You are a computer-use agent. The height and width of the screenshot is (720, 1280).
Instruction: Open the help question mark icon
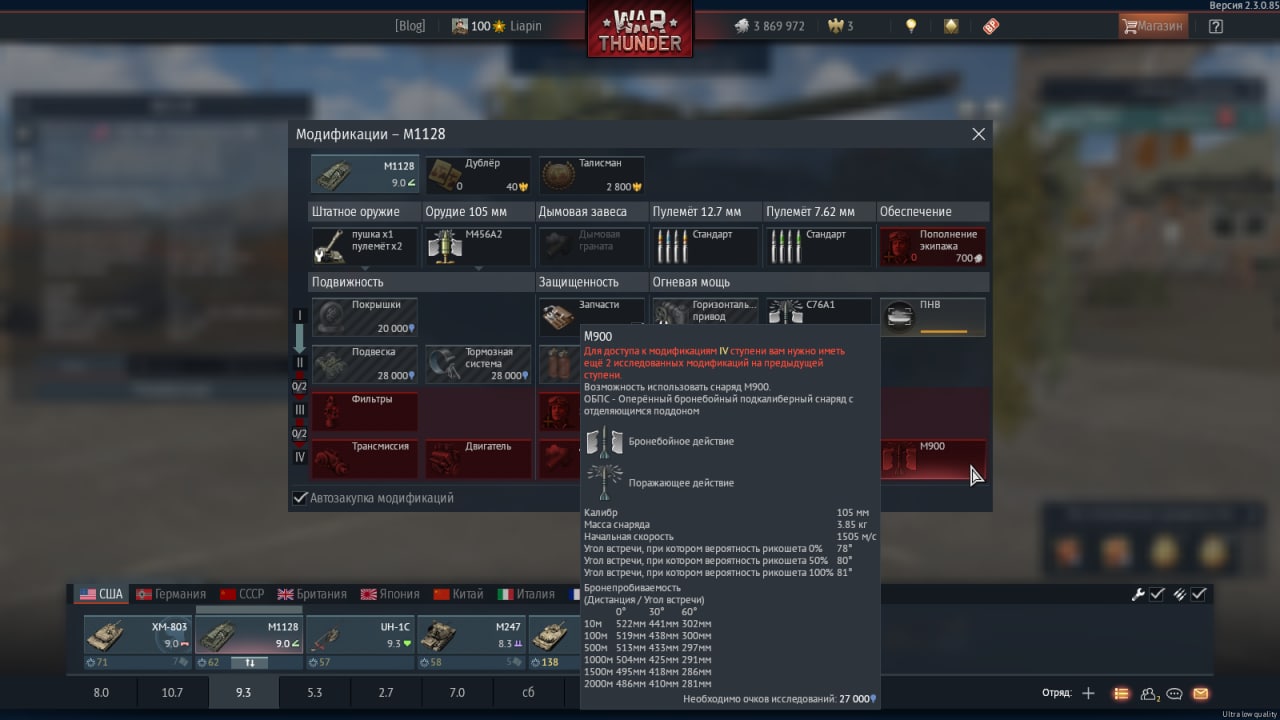1215,27
